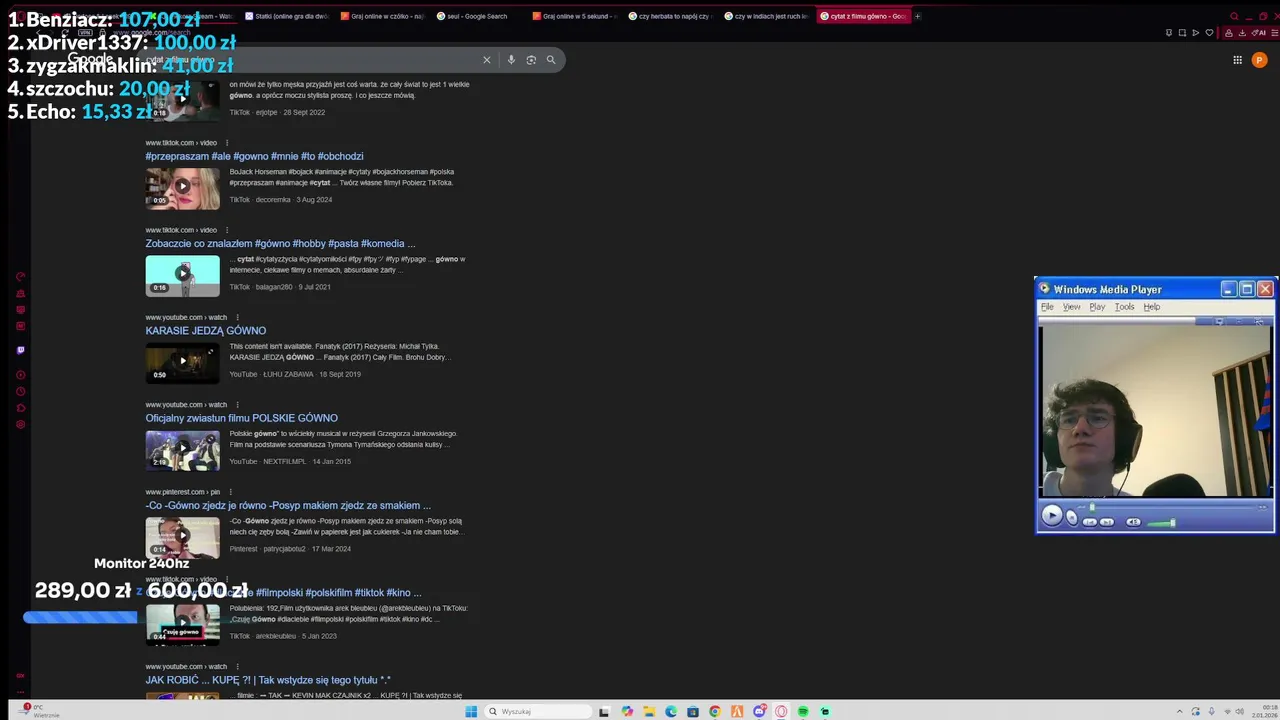Open the View menu in Media Player

(1071, 307)
